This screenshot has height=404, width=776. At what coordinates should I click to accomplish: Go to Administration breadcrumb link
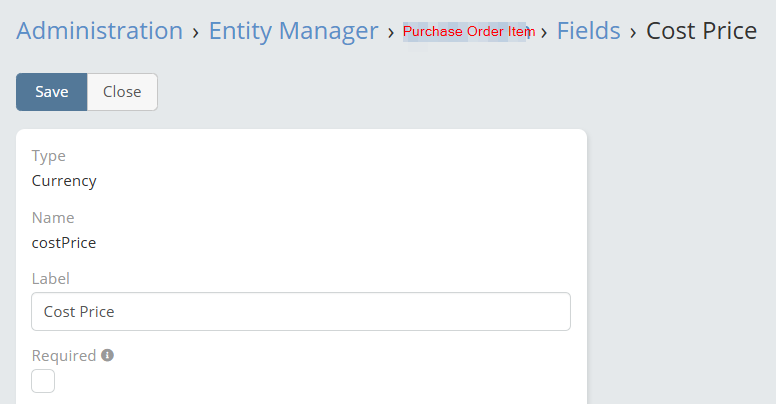[x=99, y=31]
